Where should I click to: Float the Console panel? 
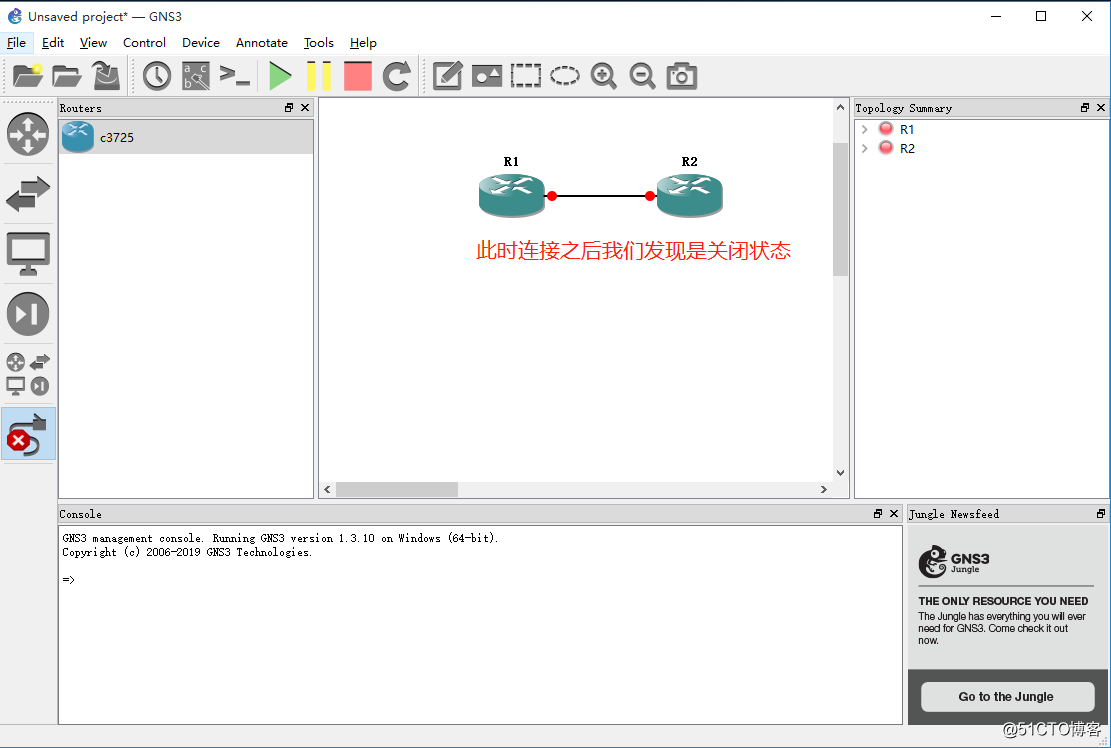[x=878, y=514]
